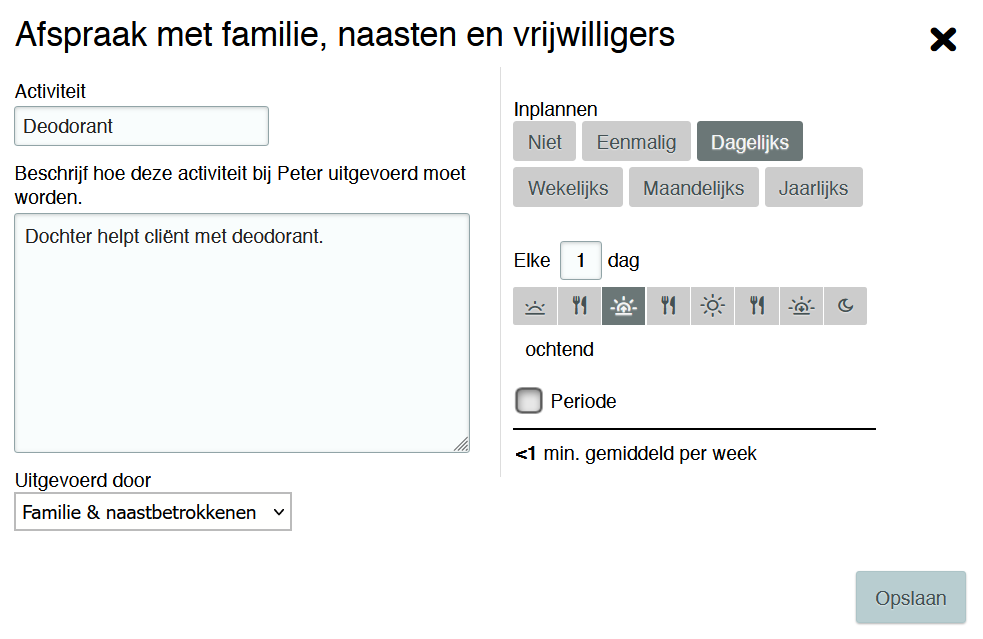This screenshot has width=983, height=639.
Task: Open the Uitgevoerd door dropdown
Action: [x=153, y=512]
